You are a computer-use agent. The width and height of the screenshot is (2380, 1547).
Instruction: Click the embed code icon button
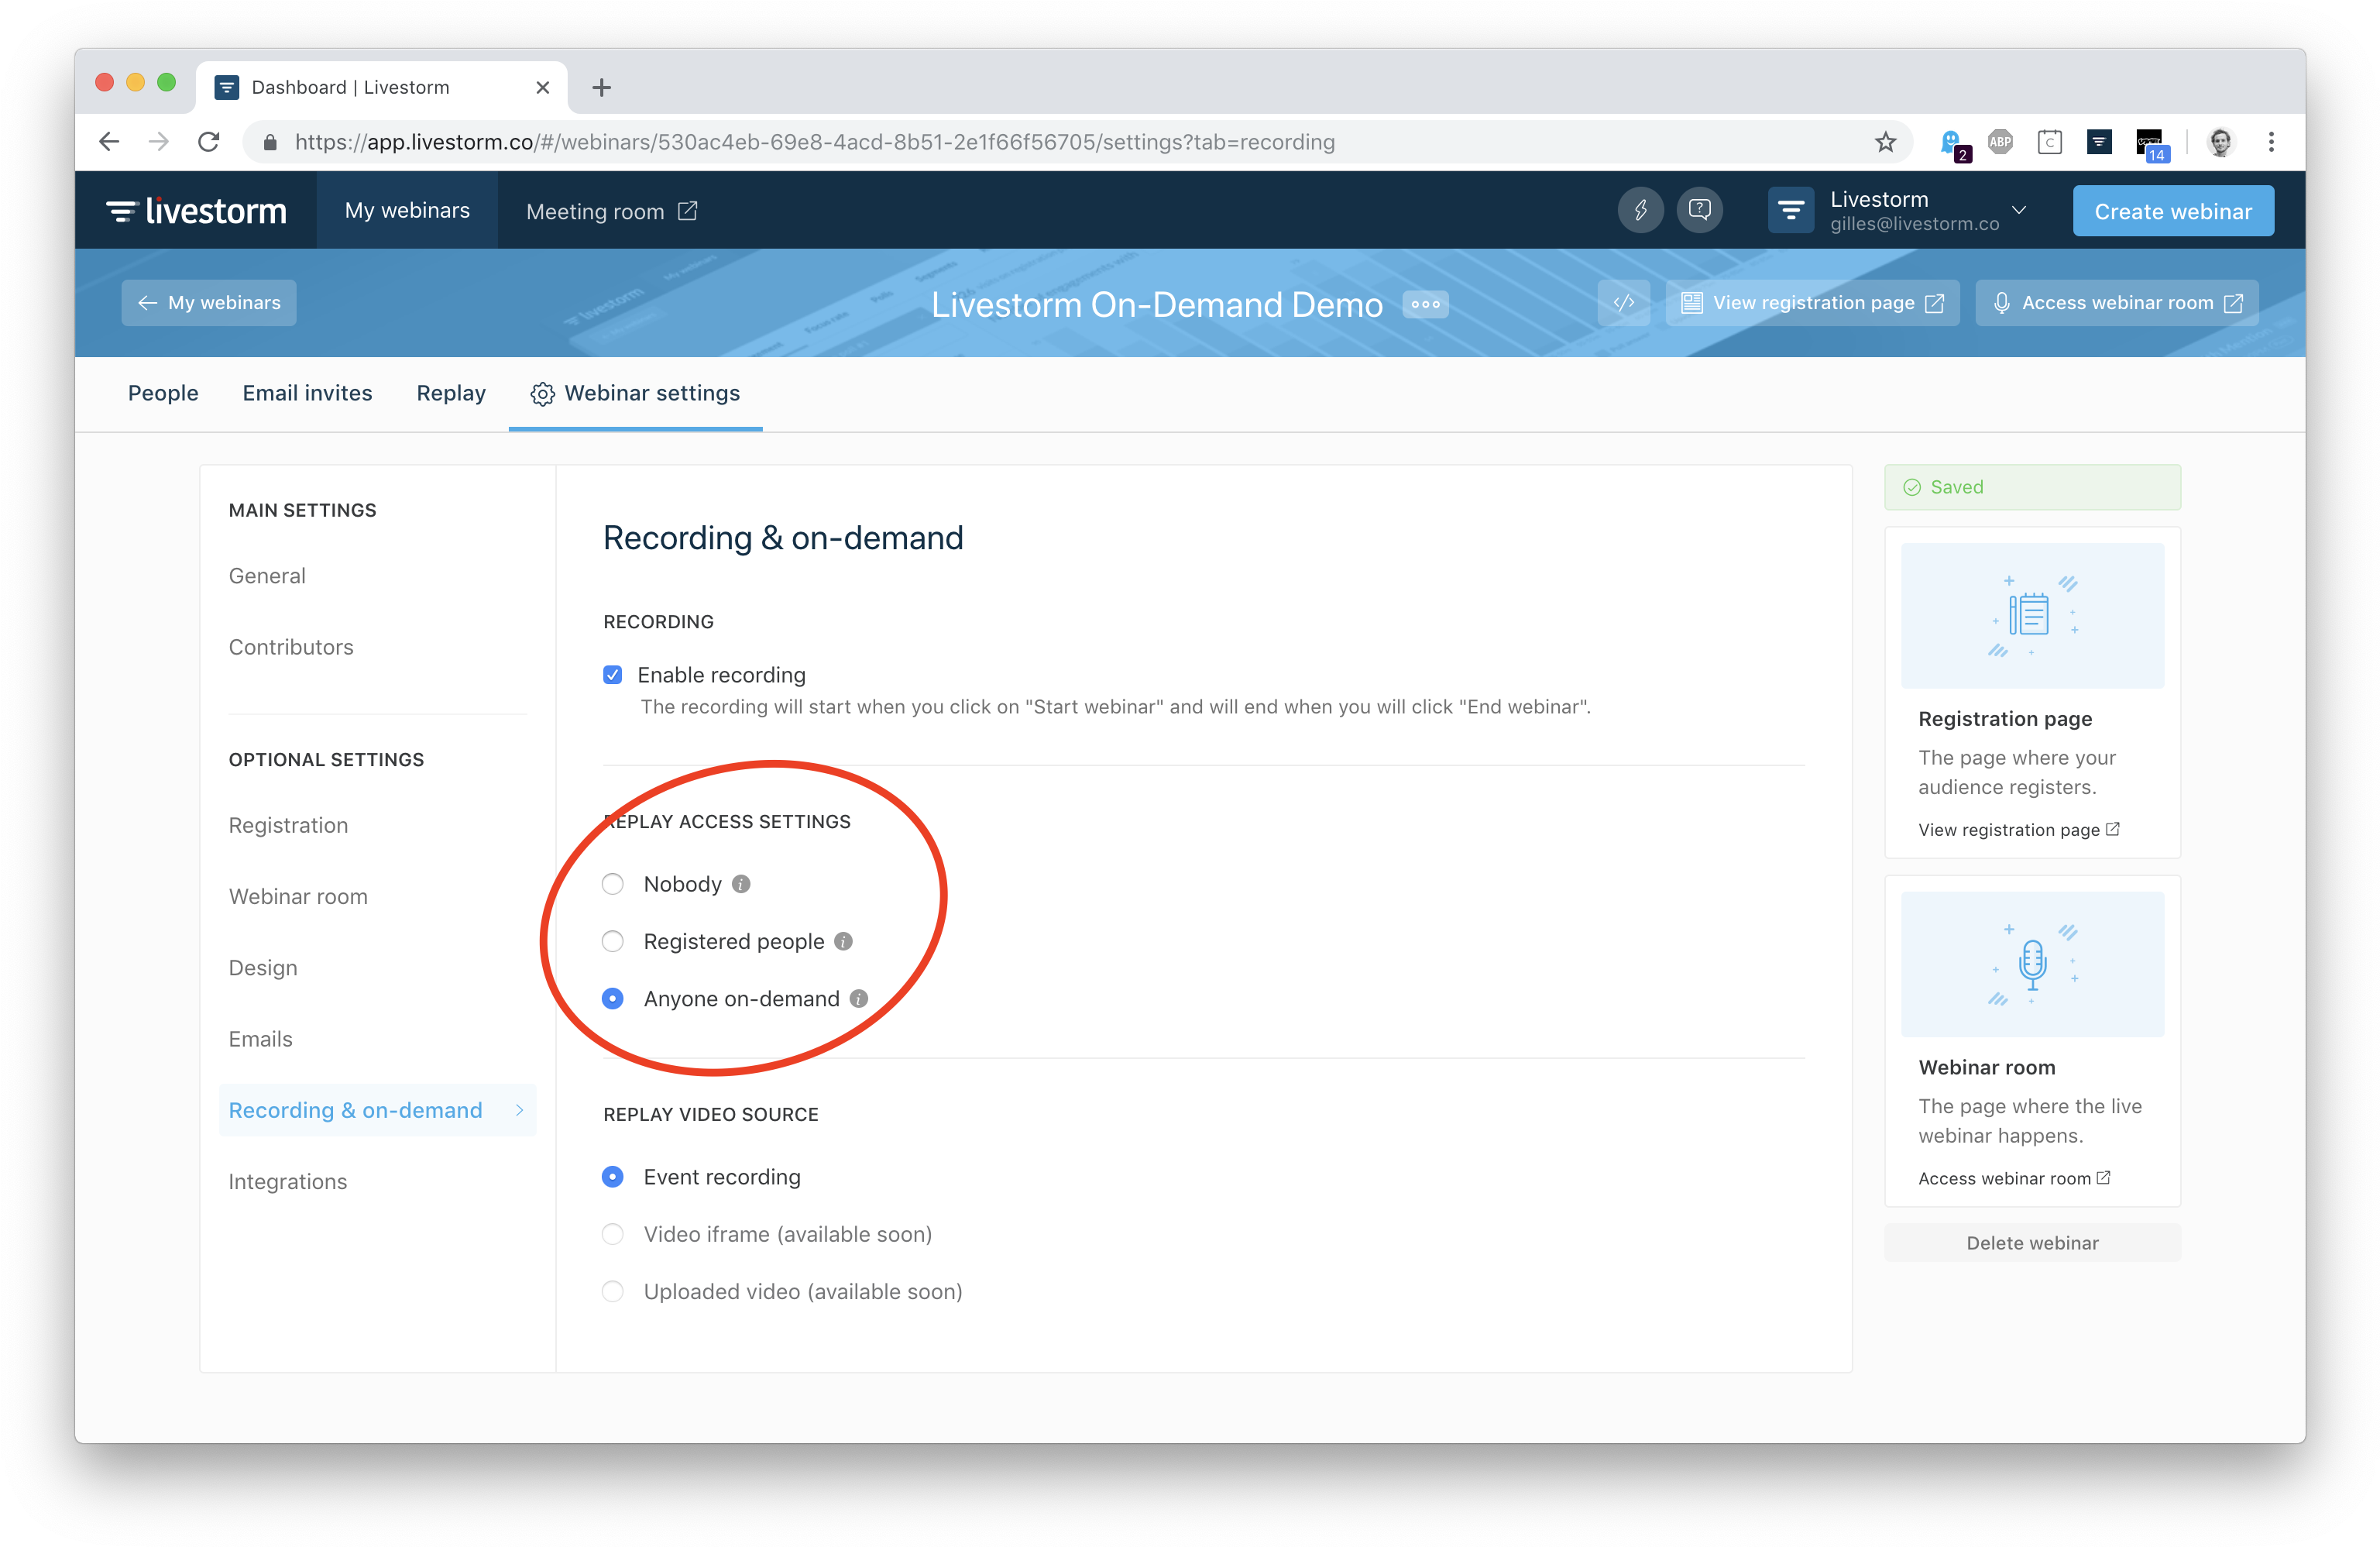(x=1623, y=303)
